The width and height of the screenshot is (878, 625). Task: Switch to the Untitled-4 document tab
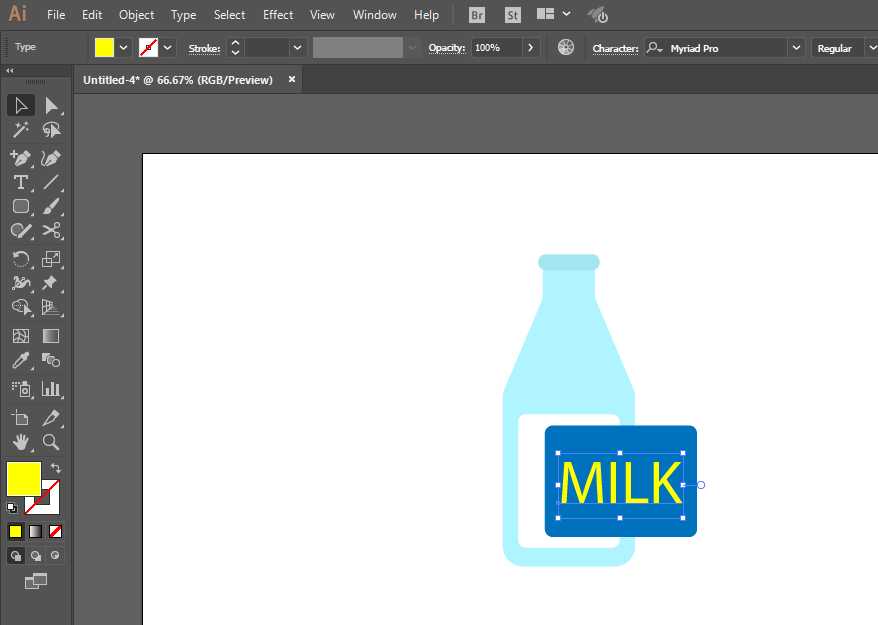(x=178, y=80)
